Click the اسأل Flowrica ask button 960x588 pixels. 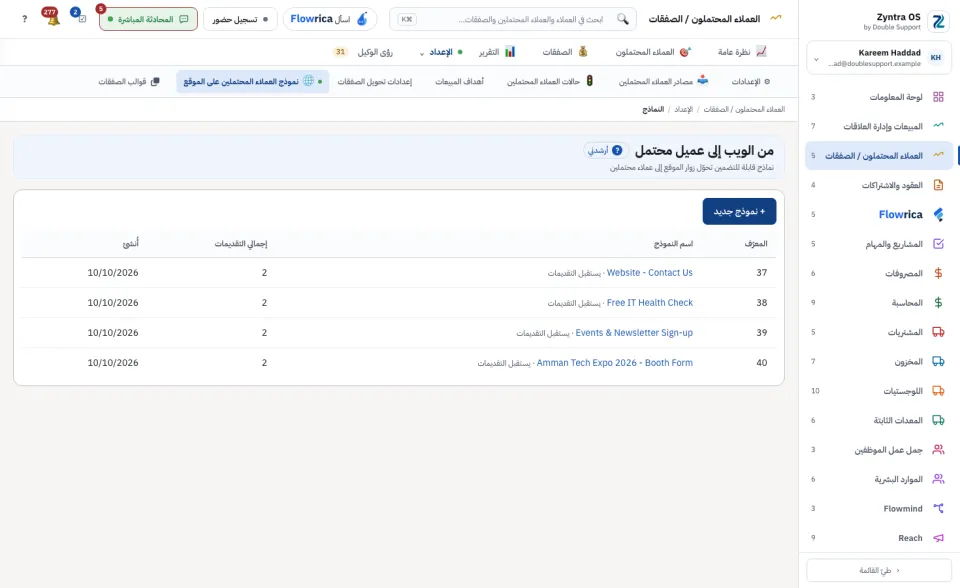[329, 19]
